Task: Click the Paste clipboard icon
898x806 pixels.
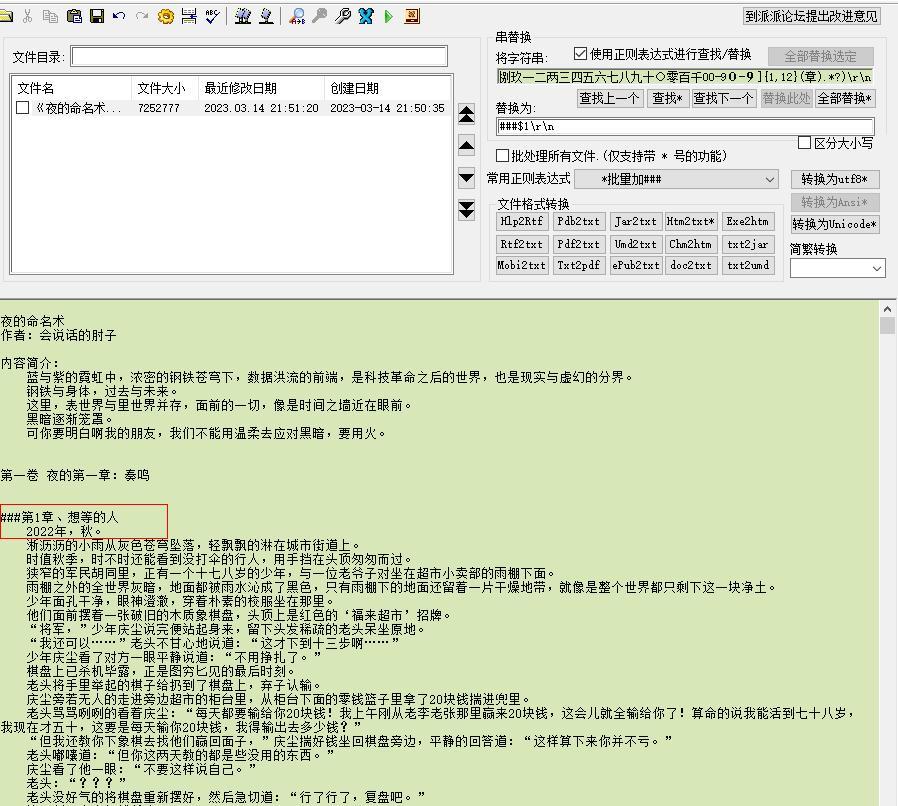Action: click(74, 16)
